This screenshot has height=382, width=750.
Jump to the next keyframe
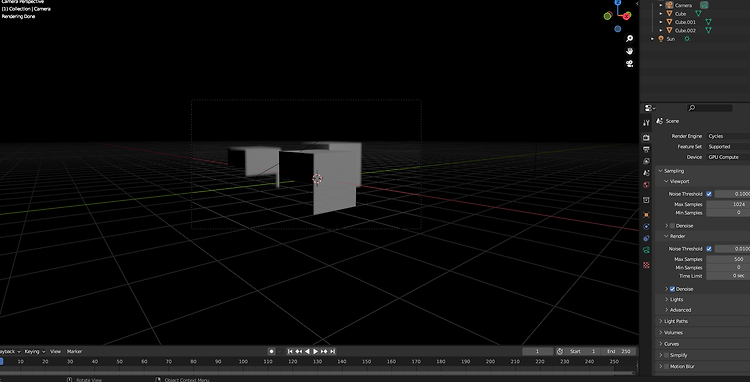point(324,351)
